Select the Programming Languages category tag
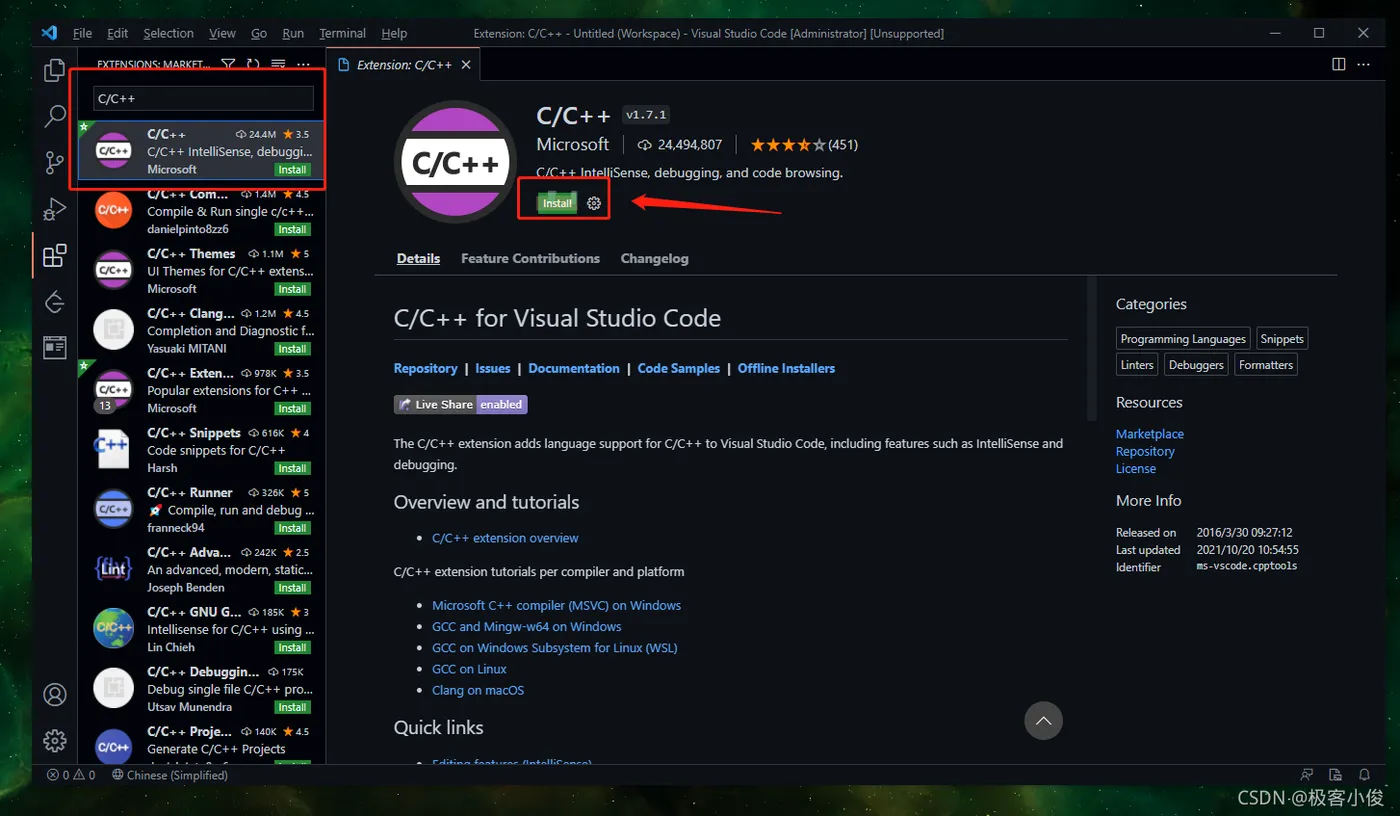The height and width of the screenshot is (816, 1400). click(x=1183, y=339)
